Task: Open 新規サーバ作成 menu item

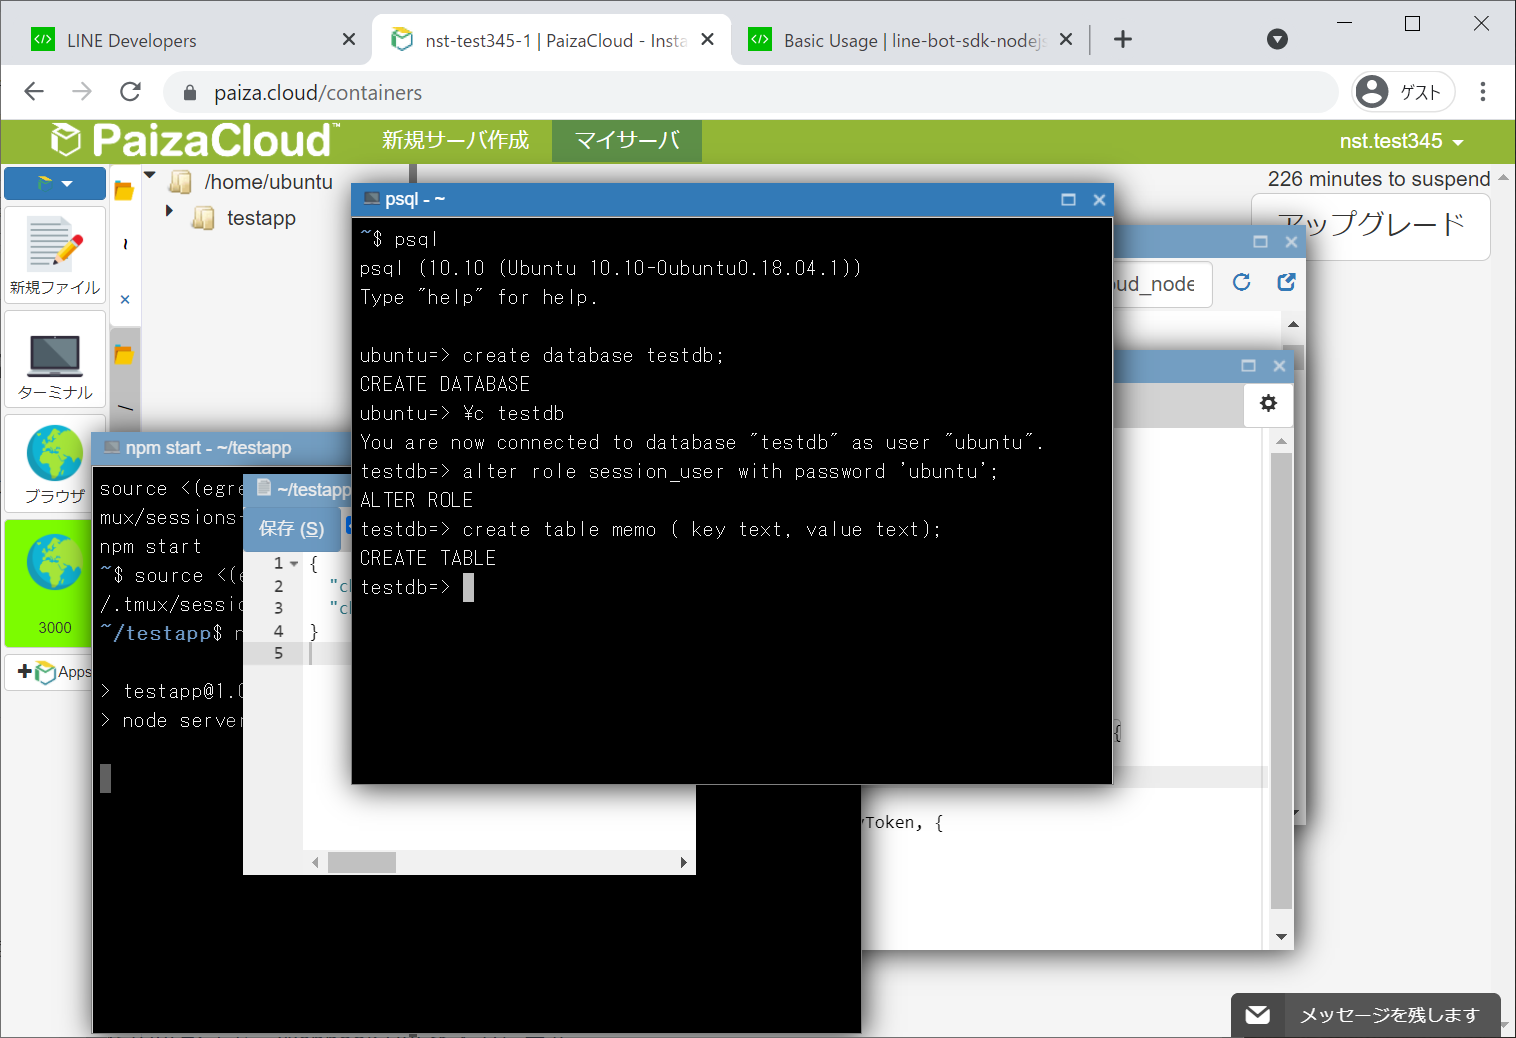Action: [x=455, y=140]
